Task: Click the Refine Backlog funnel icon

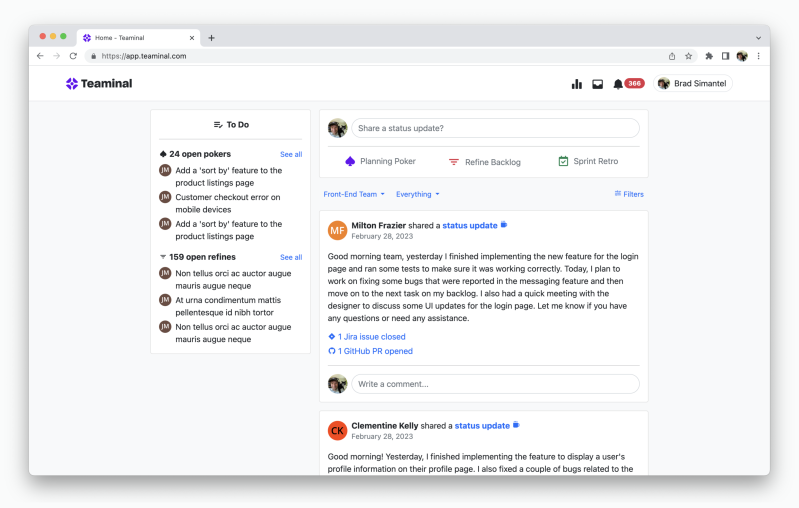Action: click(x=454, y=162)
